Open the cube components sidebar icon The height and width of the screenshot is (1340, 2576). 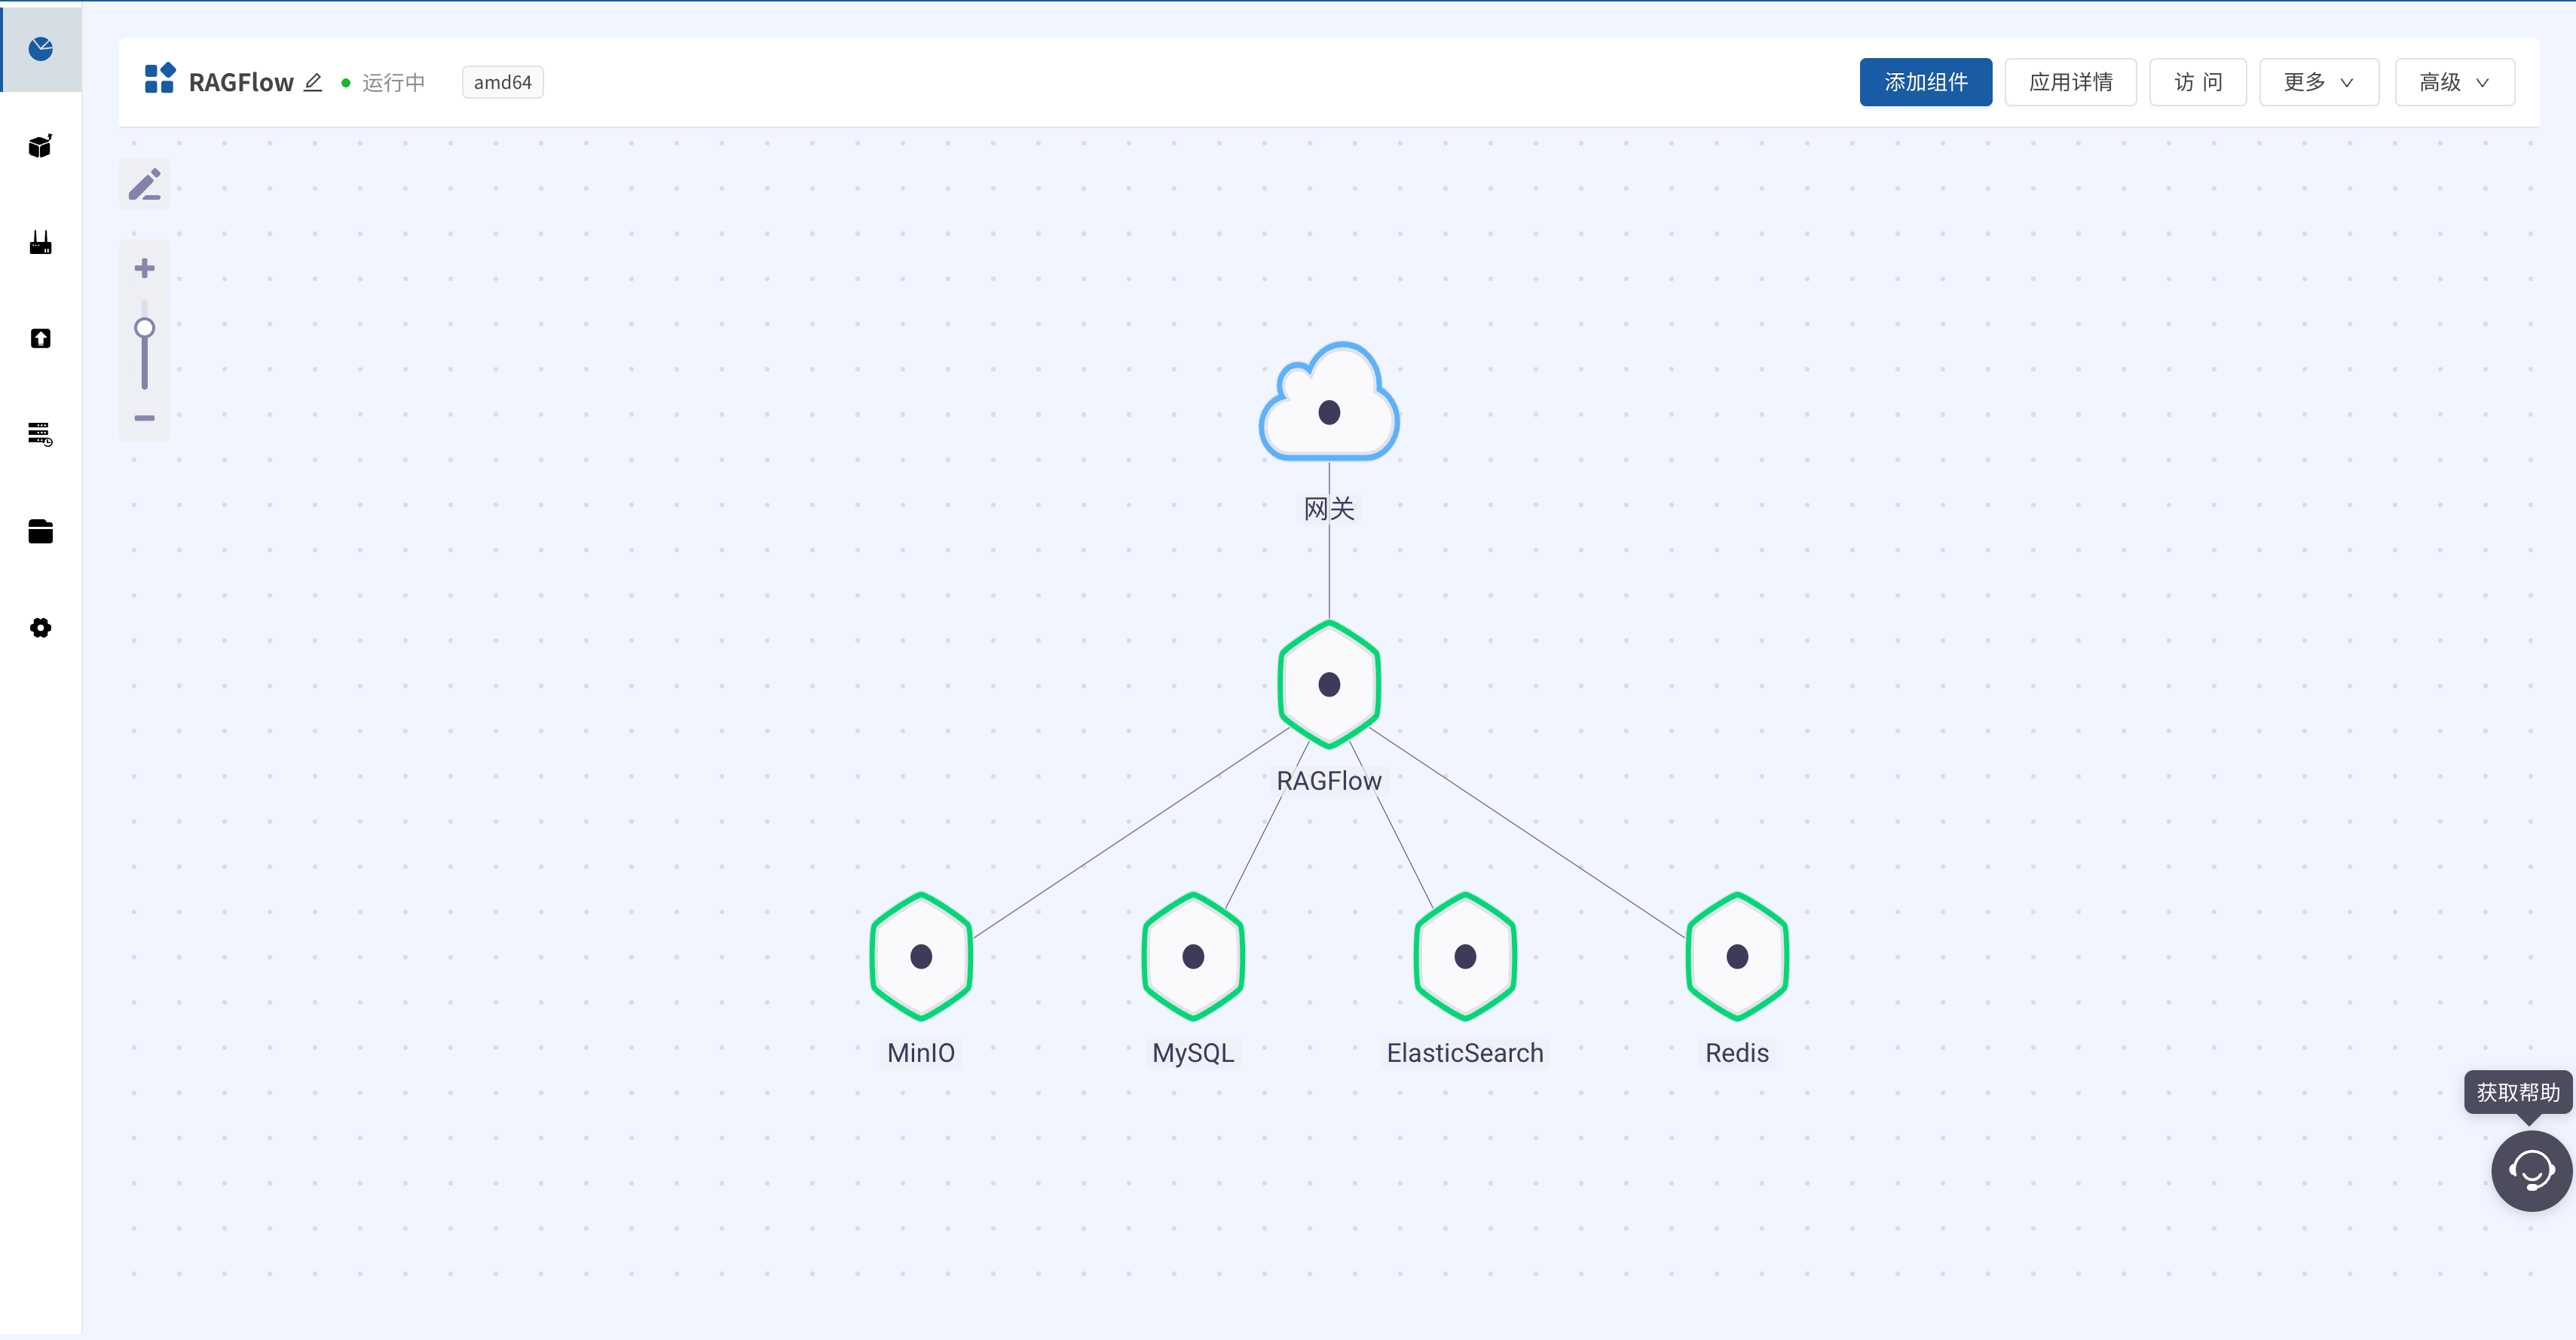click(41, 146)
